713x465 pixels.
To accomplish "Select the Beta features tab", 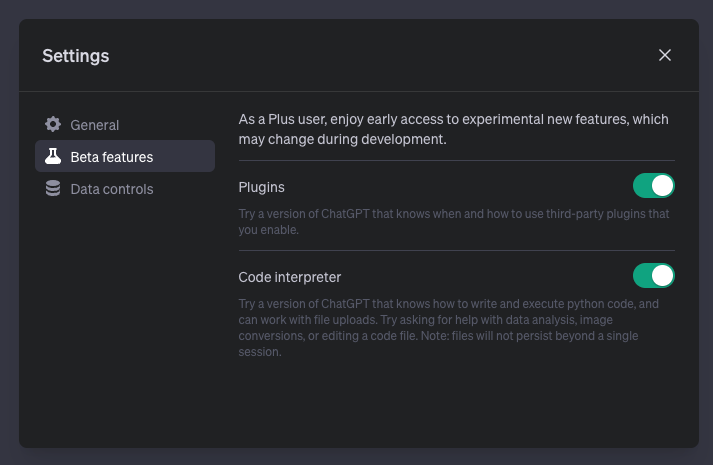I will point(125,156).
